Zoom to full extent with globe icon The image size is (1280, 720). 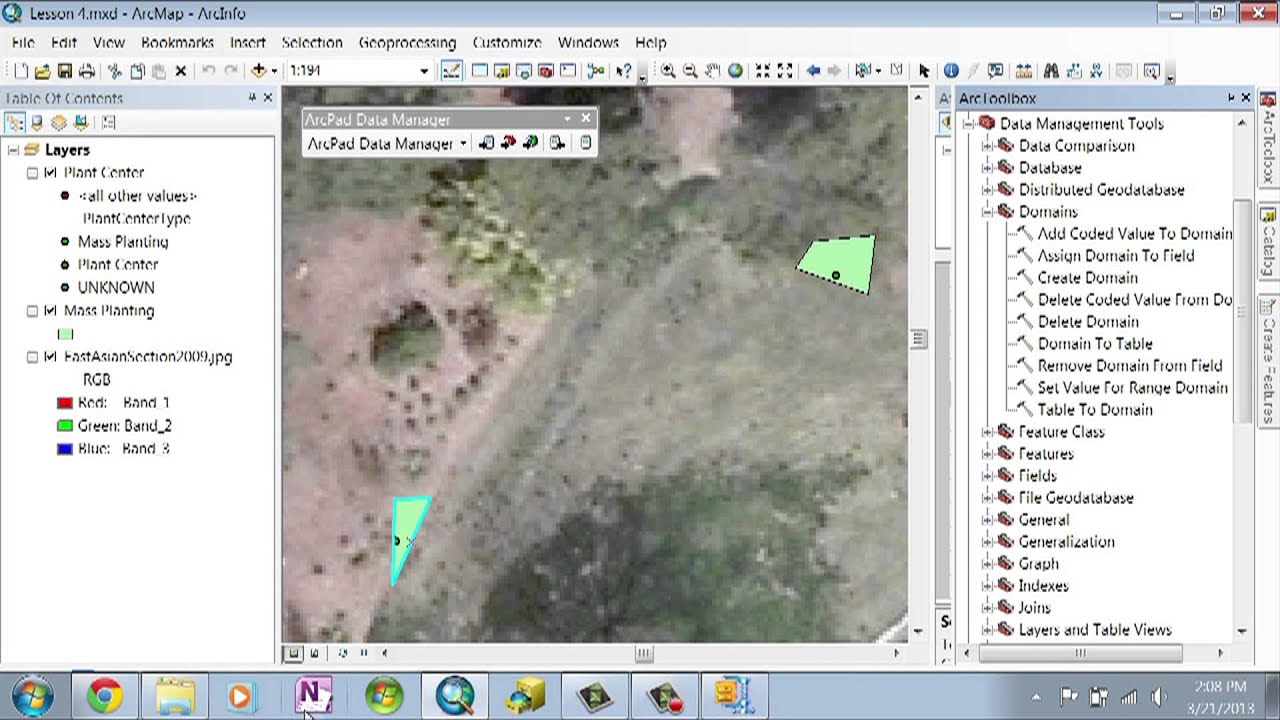point(736,71)
